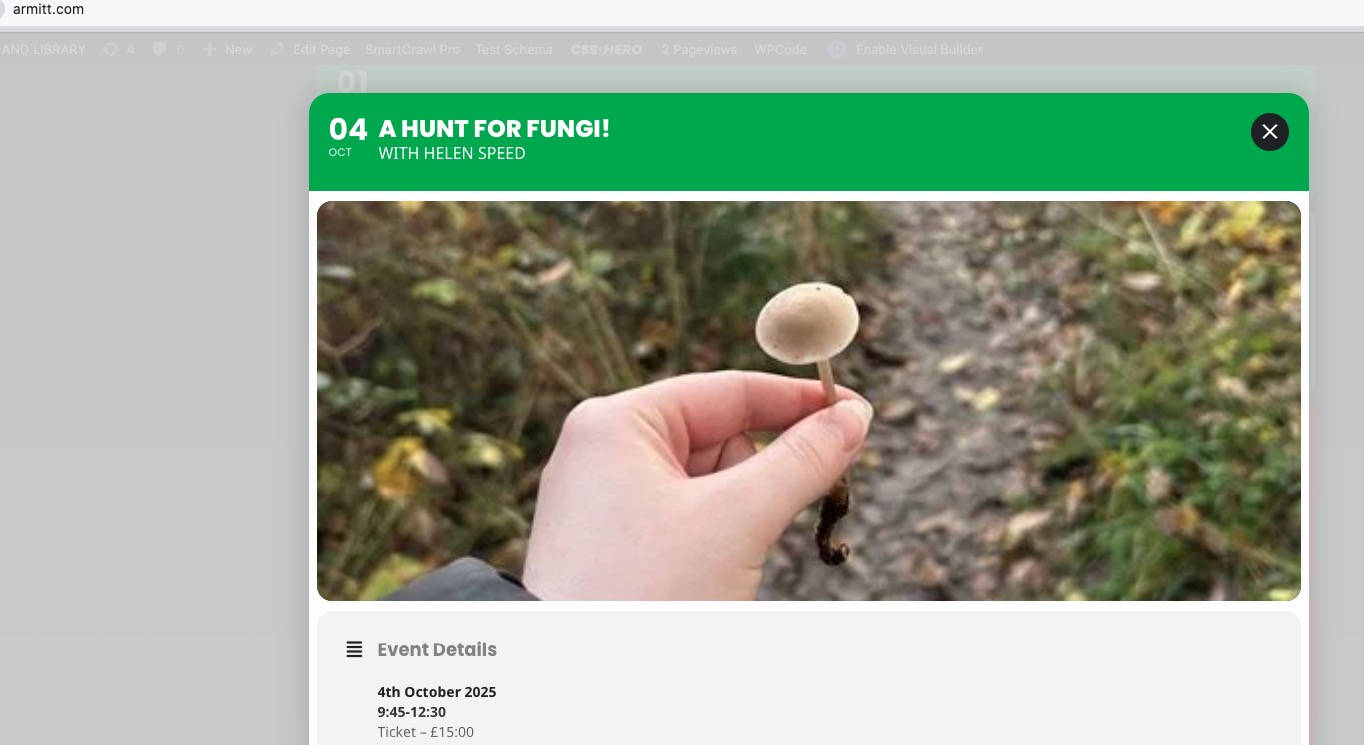Open the updates counter icon showing 4
Image resolution: width=1364 pixels, height=745 pixels.
pos(110,49)
